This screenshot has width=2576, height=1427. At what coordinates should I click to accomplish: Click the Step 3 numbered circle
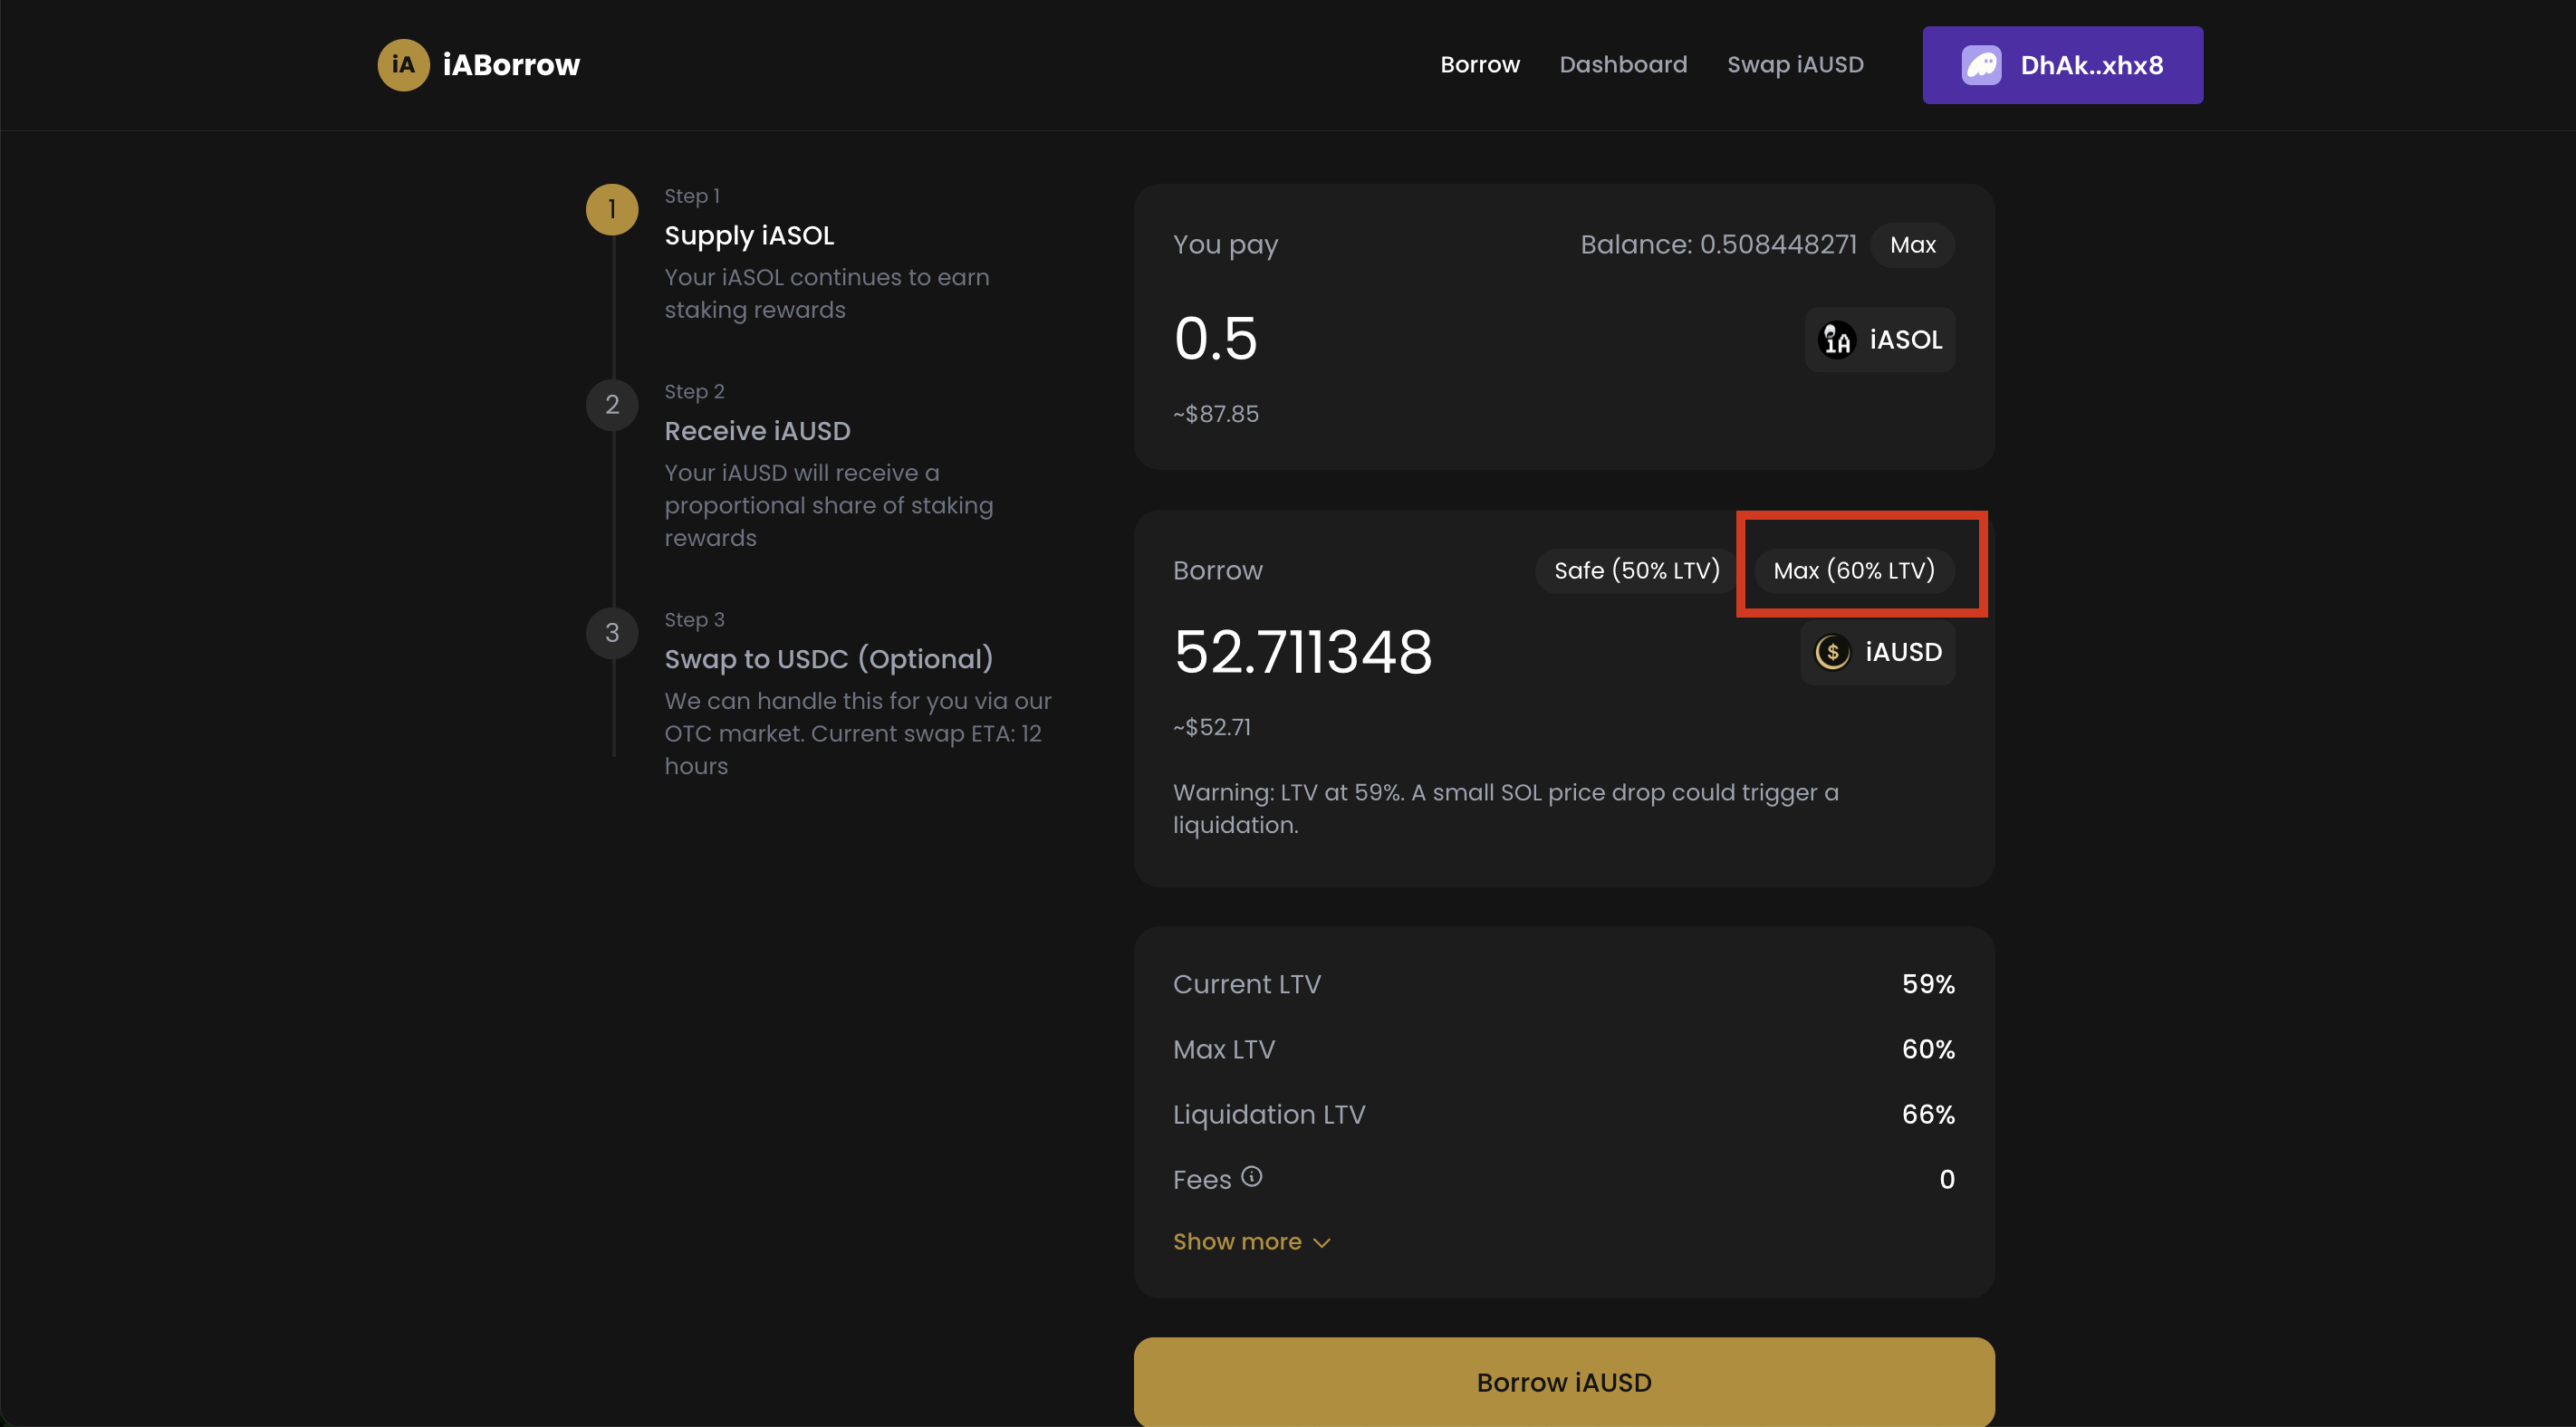[x=612, y=633]
